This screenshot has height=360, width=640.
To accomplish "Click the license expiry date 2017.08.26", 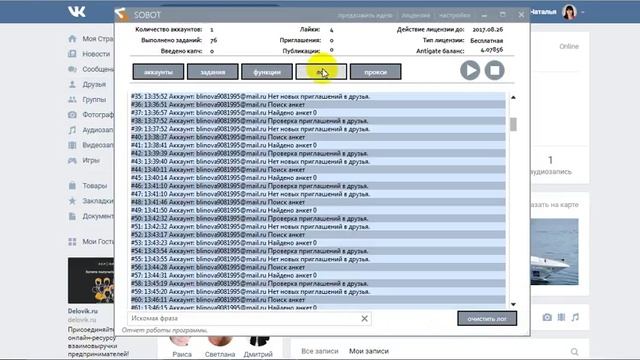I will [488, 29].
